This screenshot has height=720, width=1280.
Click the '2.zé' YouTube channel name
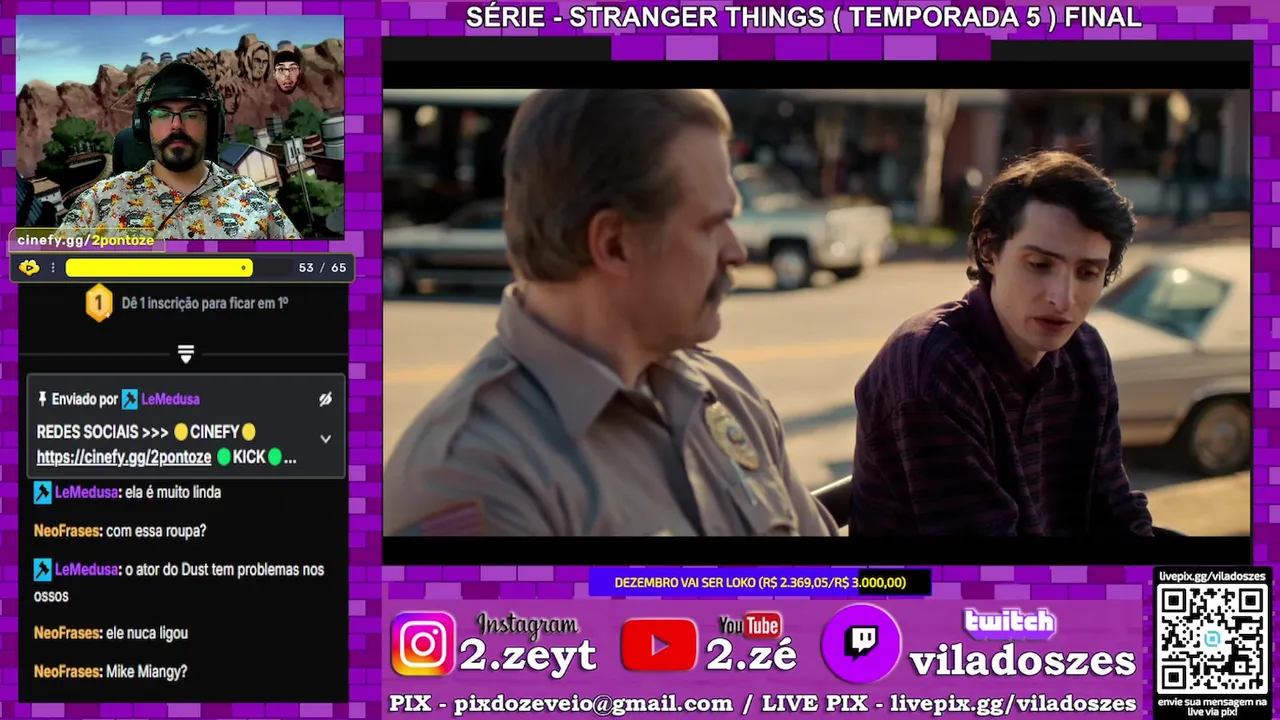[752, 655]
